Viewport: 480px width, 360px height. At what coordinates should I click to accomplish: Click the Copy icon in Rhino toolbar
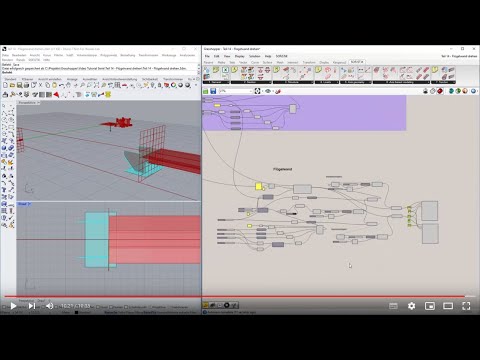47,85
